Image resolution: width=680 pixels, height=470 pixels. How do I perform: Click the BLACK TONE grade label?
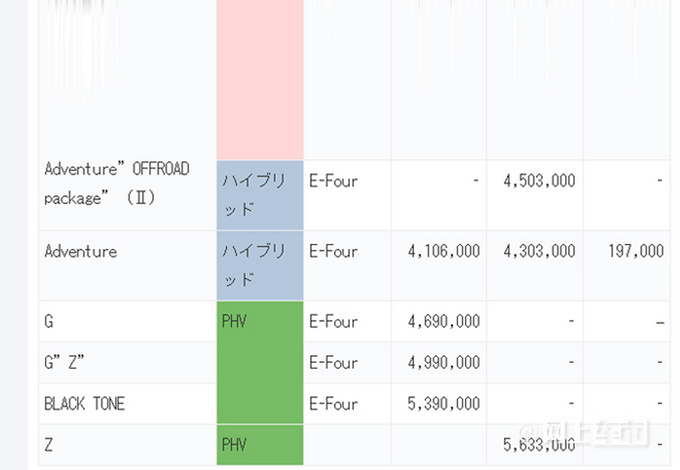[x=128, y=404]
